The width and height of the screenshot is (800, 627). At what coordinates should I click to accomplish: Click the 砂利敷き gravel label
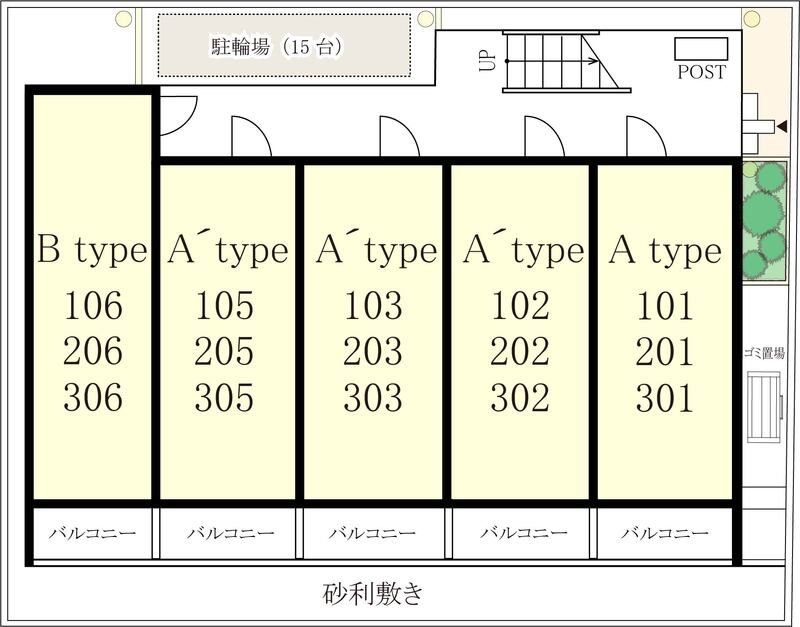(x=374, y=592)
